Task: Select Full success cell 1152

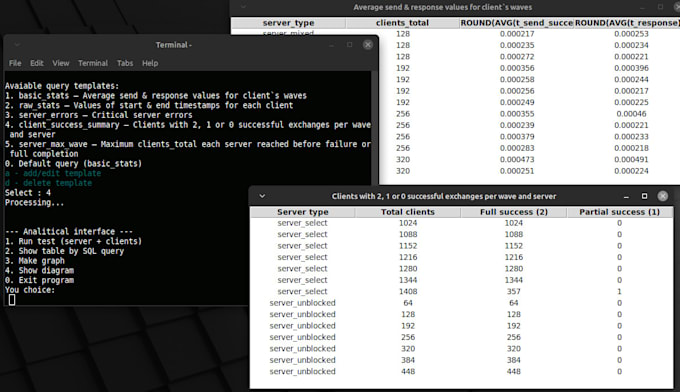Action: pyautogui.click(x=513, y=246)
